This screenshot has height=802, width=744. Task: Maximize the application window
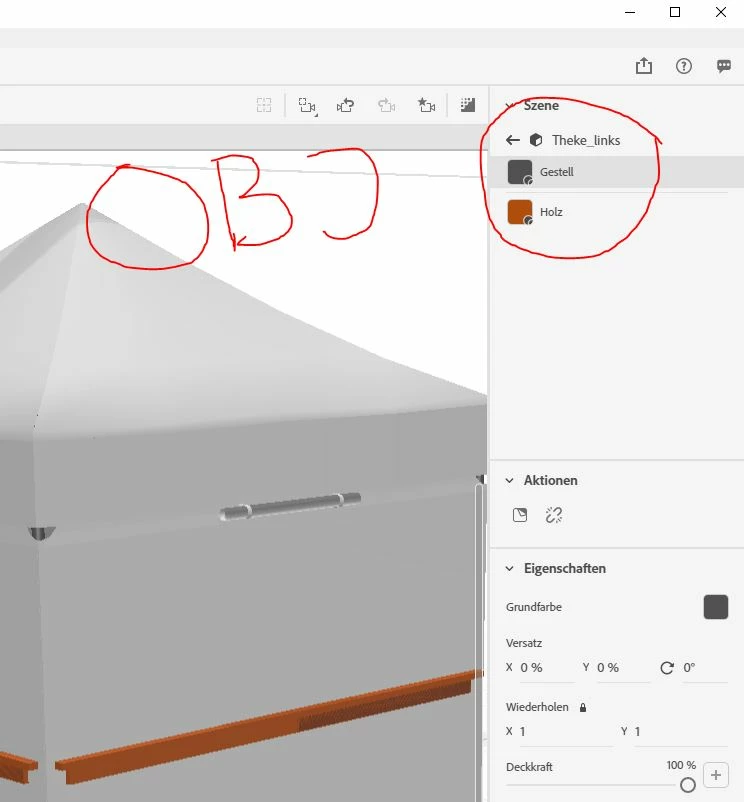click(675, 12)
